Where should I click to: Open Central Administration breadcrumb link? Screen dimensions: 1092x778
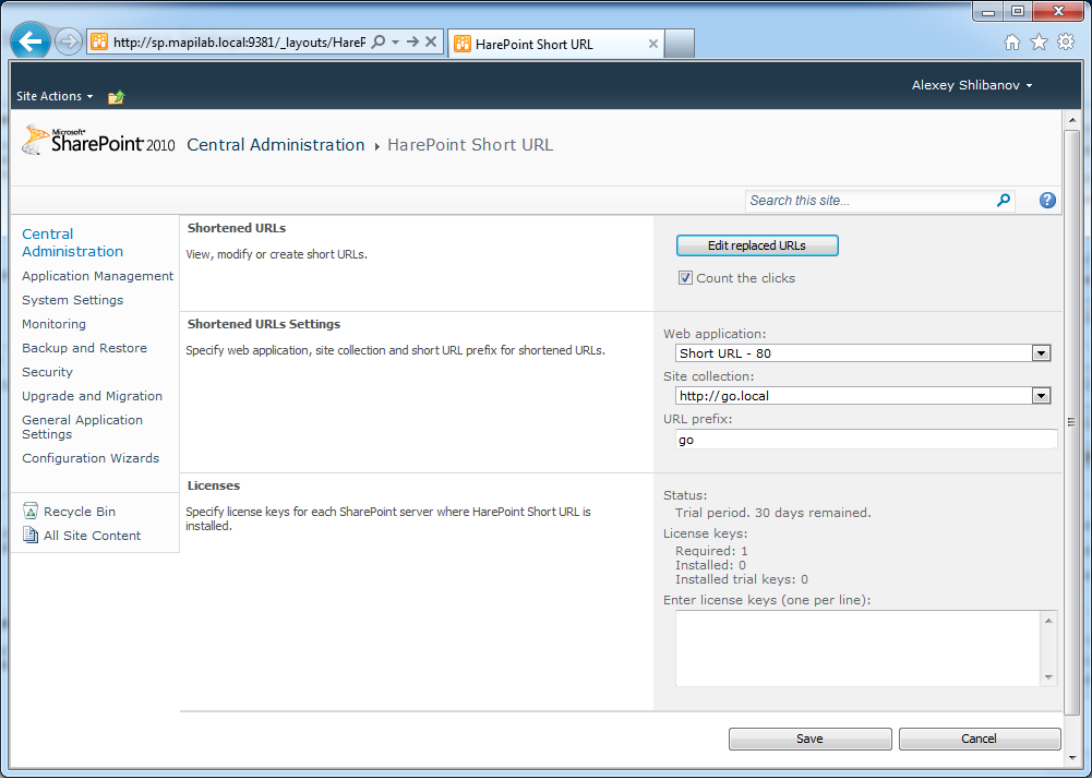point(276,145)
